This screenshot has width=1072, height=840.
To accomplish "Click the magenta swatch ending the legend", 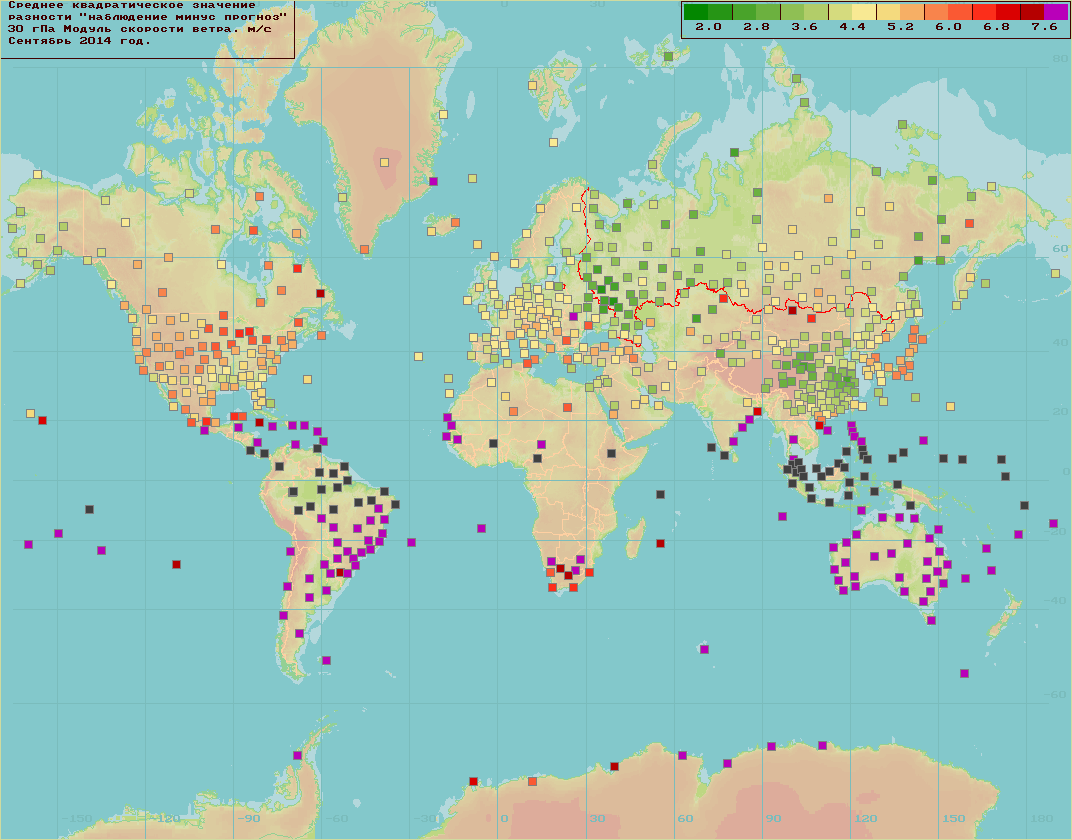I will 1056,12.
